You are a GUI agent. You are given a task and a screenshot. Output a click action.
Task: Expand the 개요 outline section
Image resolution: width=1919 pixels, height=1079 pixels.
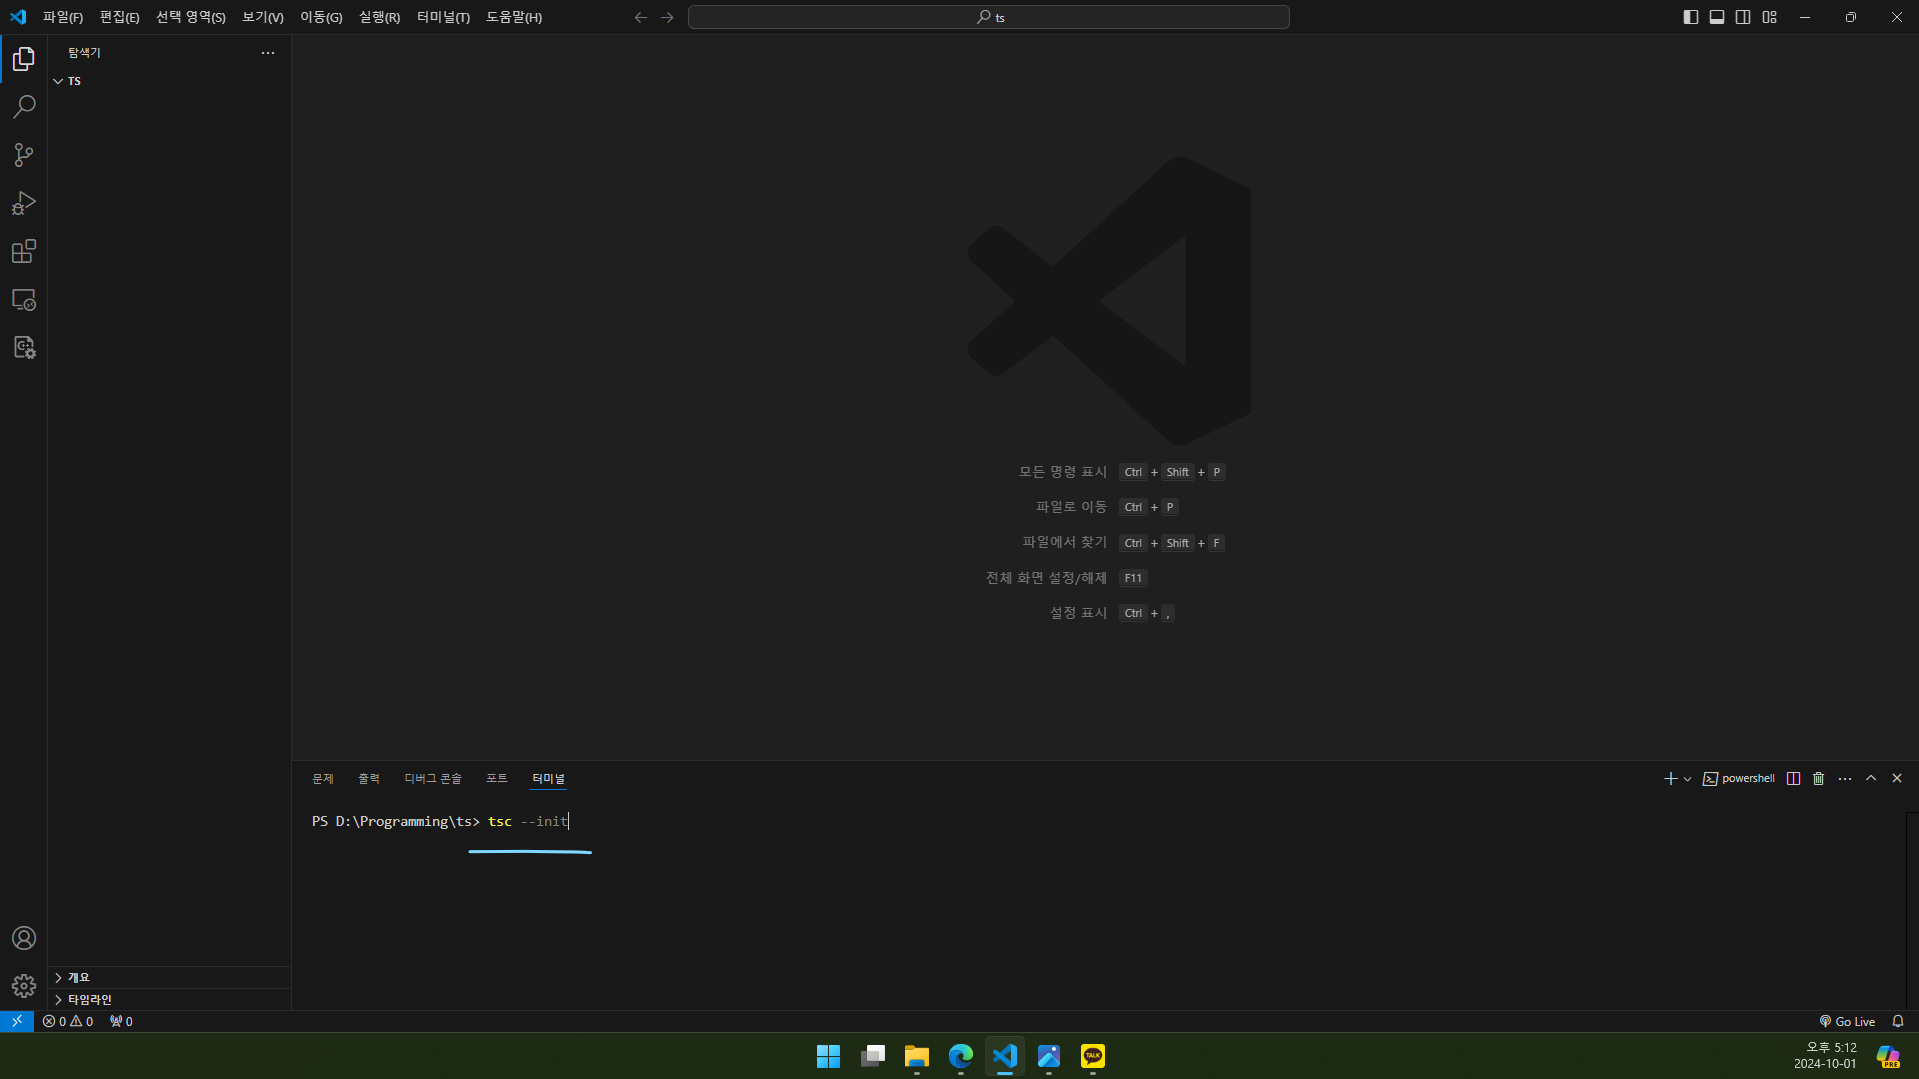(169, 977)
